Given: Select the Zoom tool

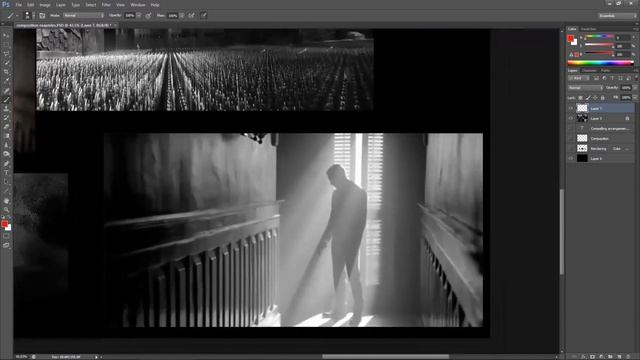Looking at the screenshot, I should coord(6,209).
